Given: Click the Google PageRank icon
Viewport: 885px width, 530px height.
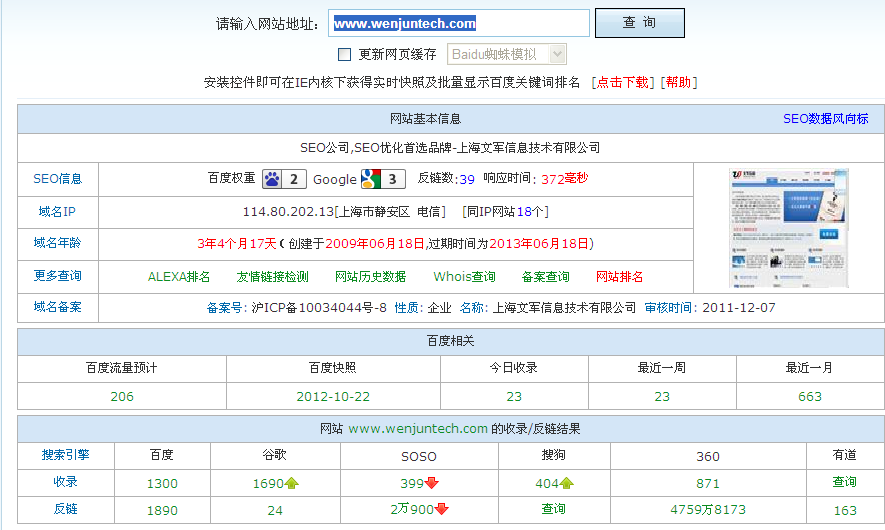Looking at the screenshot, I should [371, 179].
